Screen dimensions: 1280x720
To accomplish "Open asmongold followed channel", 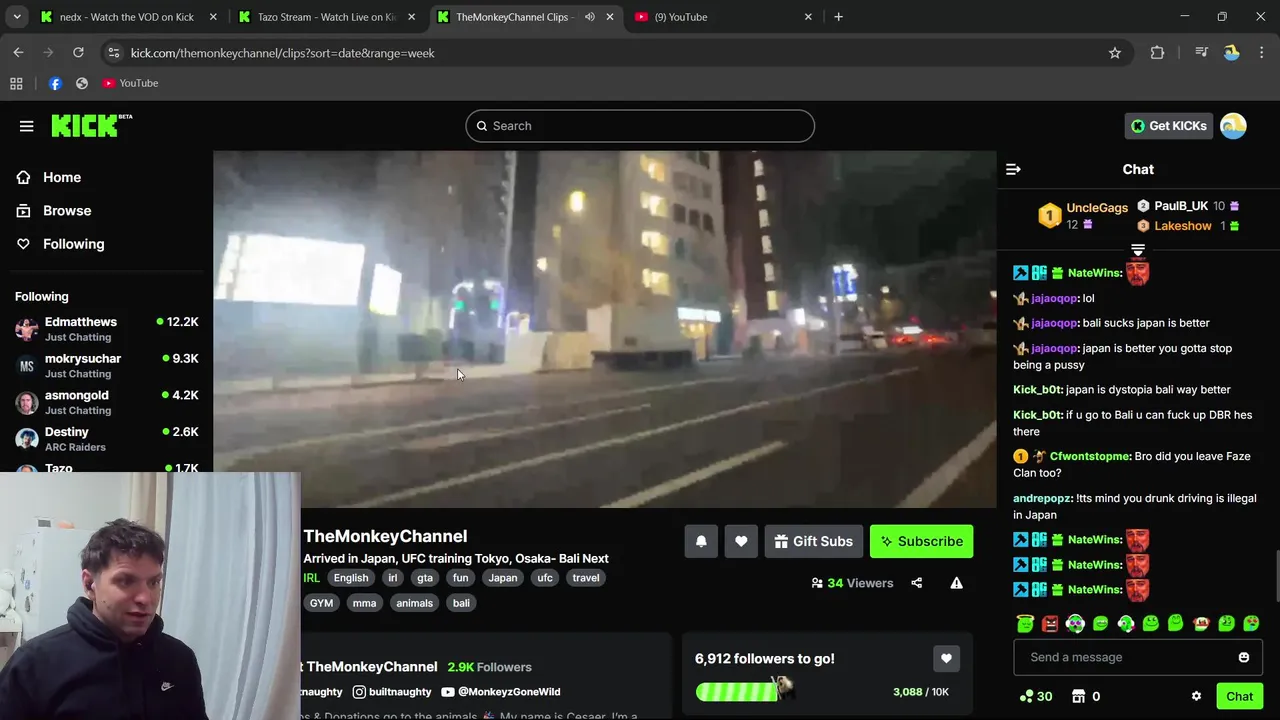I will pos(107,402).
